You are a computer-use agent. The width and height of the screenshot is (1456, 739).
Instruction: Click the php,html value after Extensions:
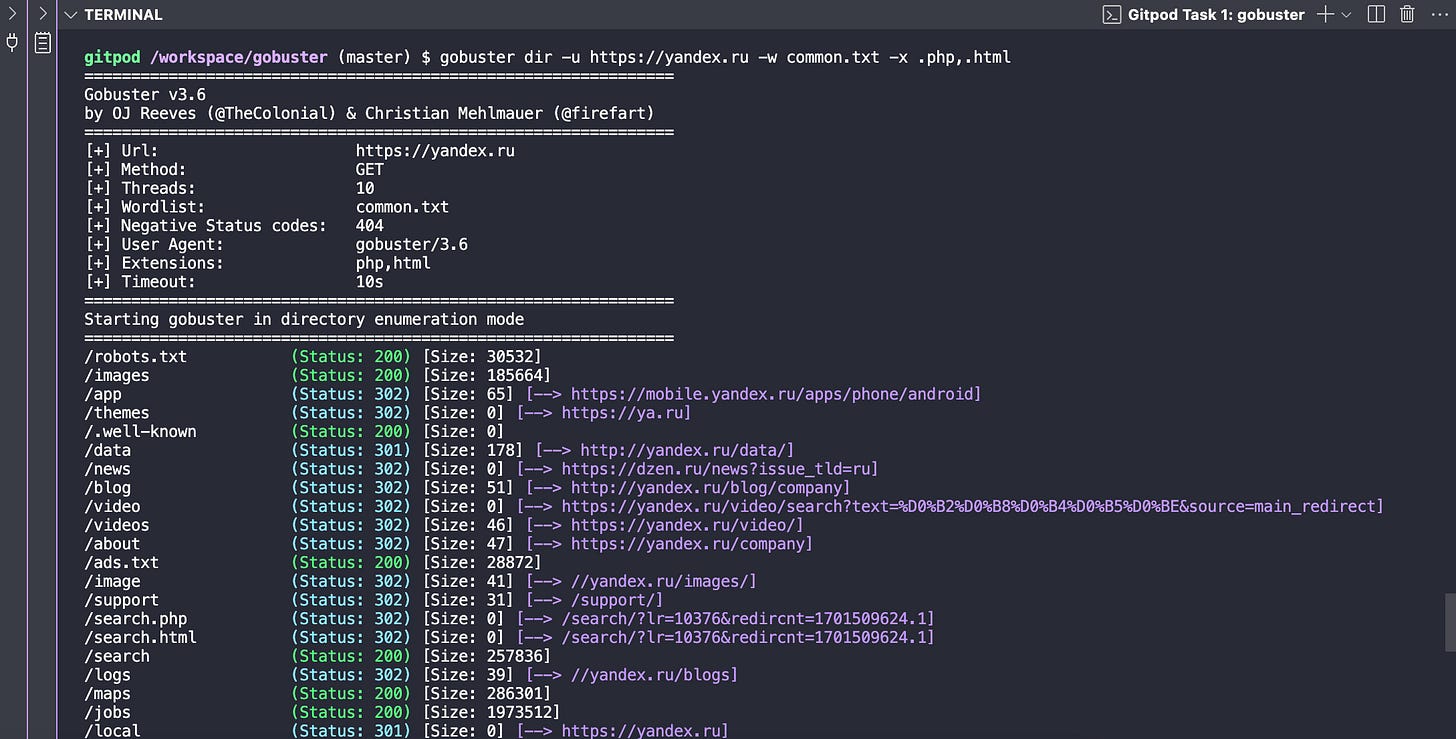pos(393,263)
